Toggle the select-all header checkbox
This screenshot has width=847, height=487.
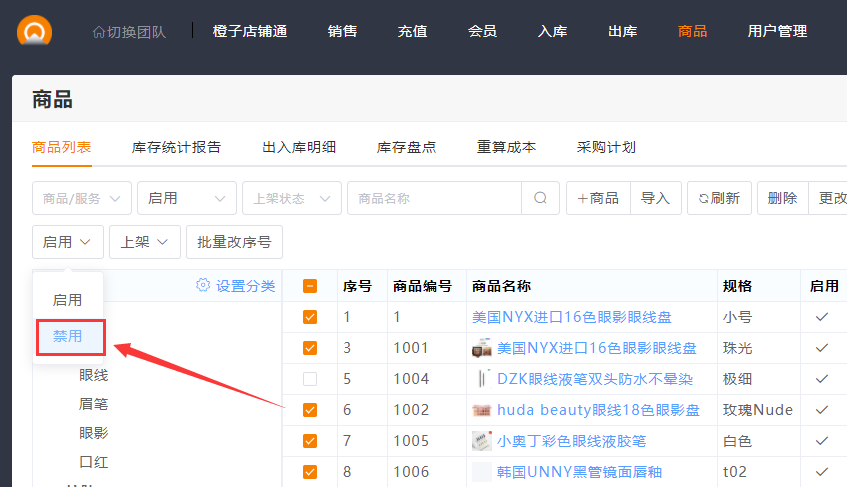310,286
